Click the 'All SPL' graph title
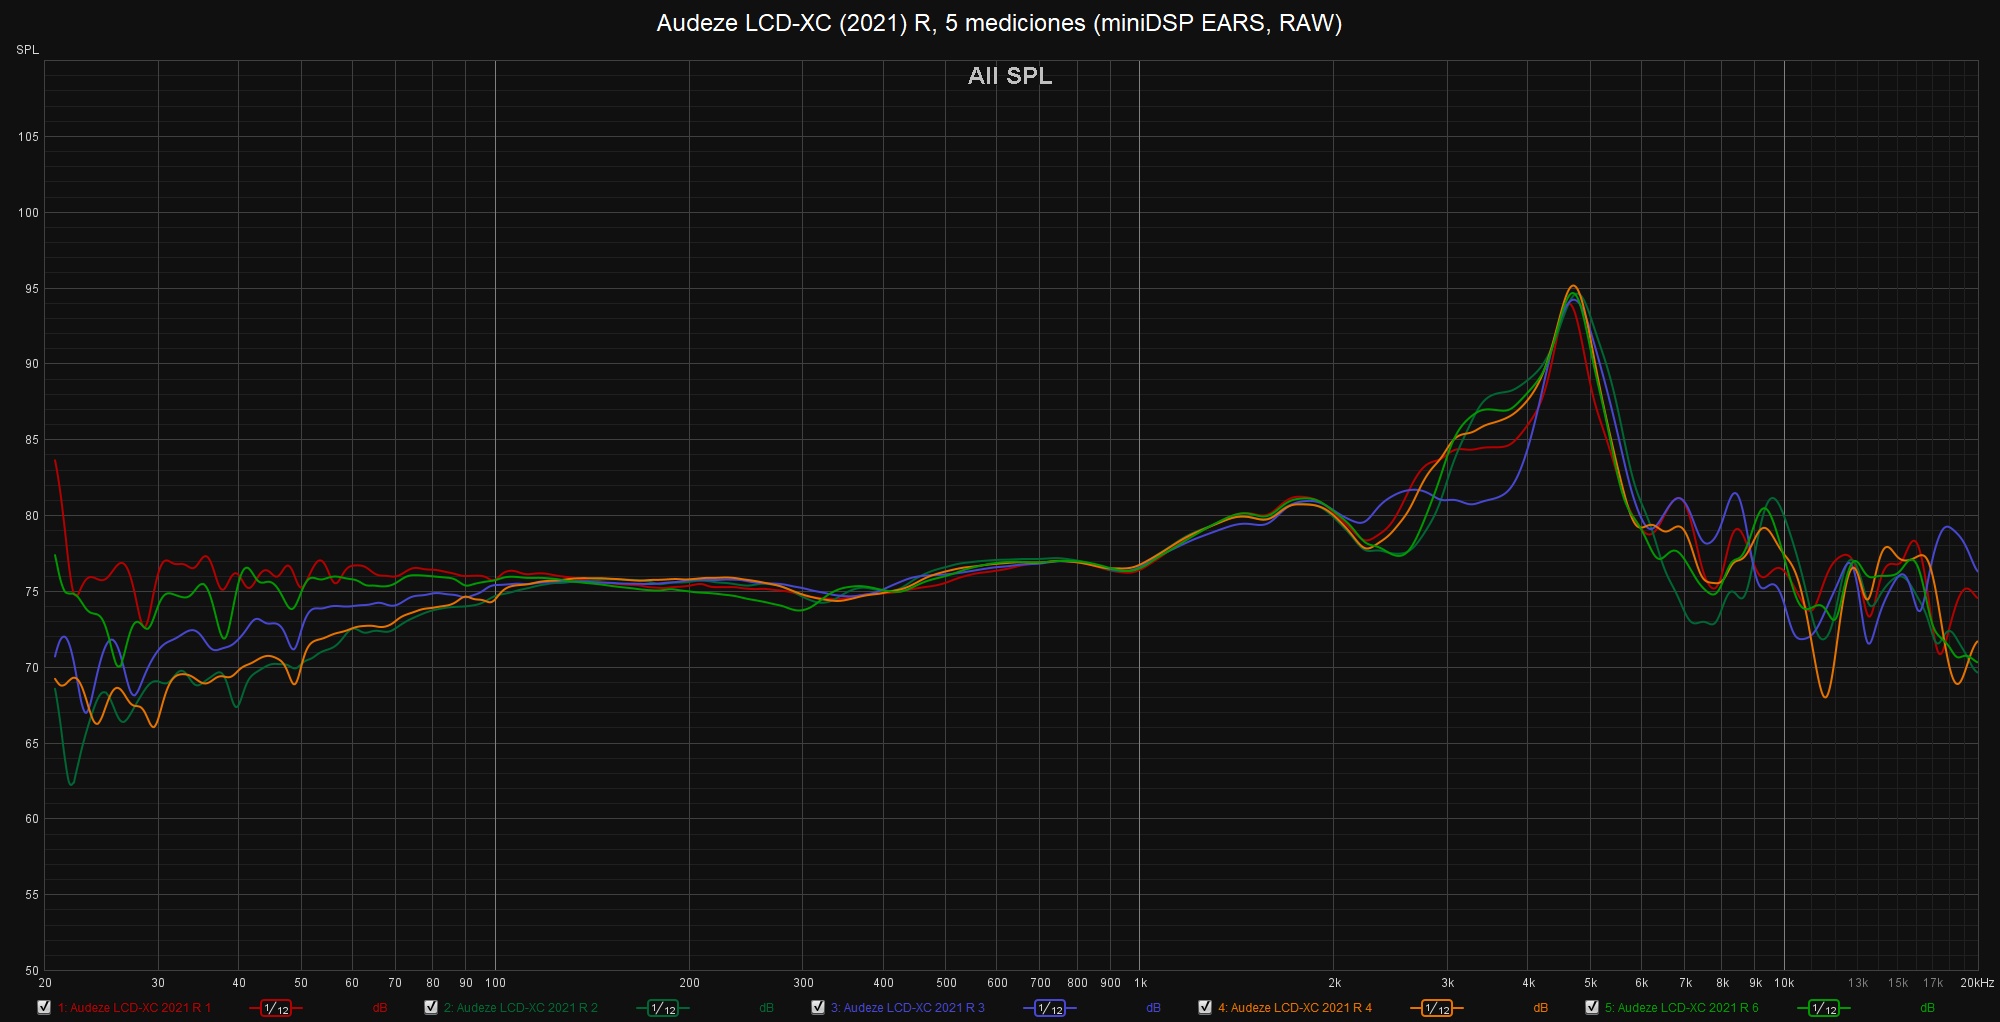 tap(1010, 76)
